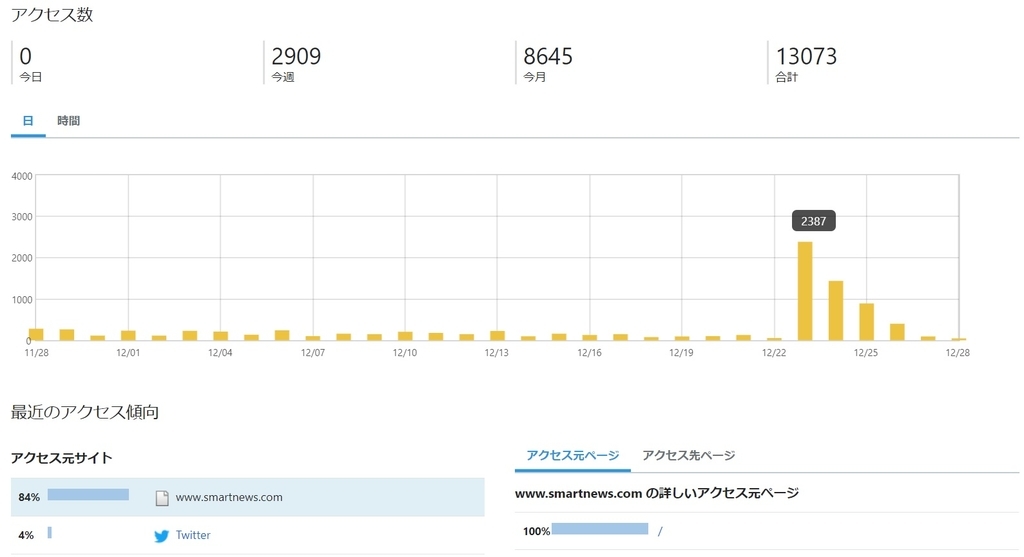Image resolution: width=1024 pixels, height=557 pixels.
Task: Click the 84% percentage text
Action: (x=29, y=497)
